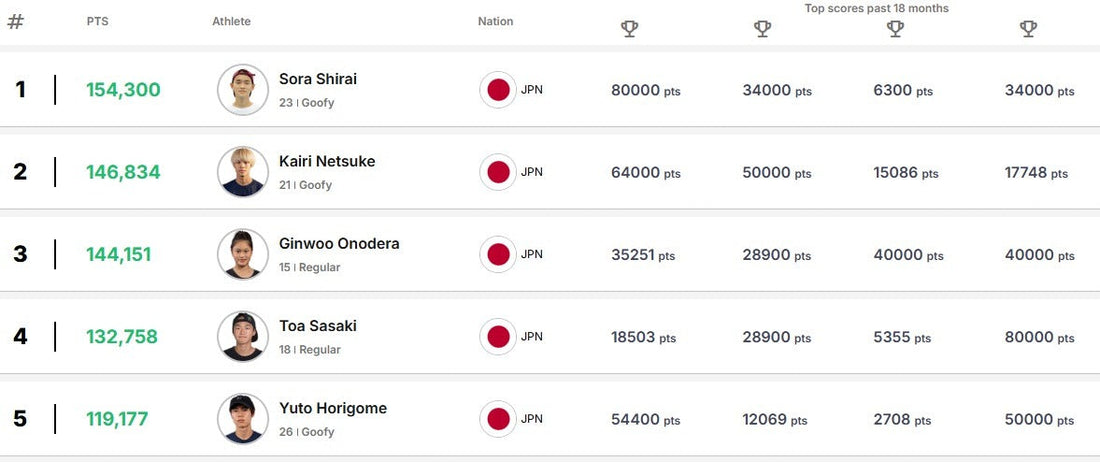This screenshot has height=462, width=1100.
Task: Click Toa Sasaki's athlete name
Action: tap(318, 326)
